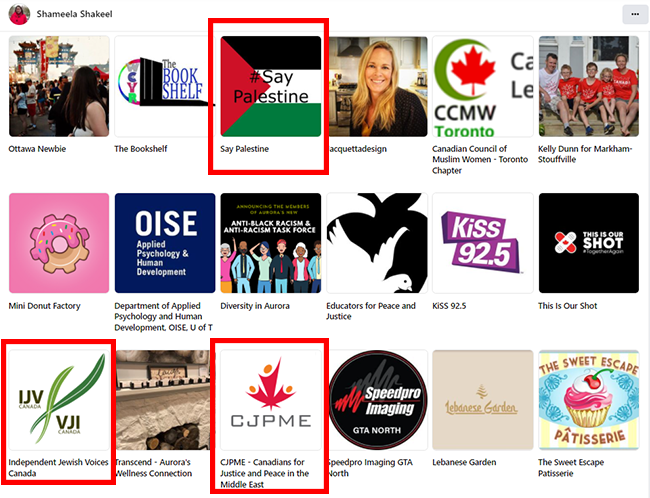Viewport: 650px width, 498px height.
Task: Open the OISE Applied Psychology logo tile
Action: tap(165, 243)
